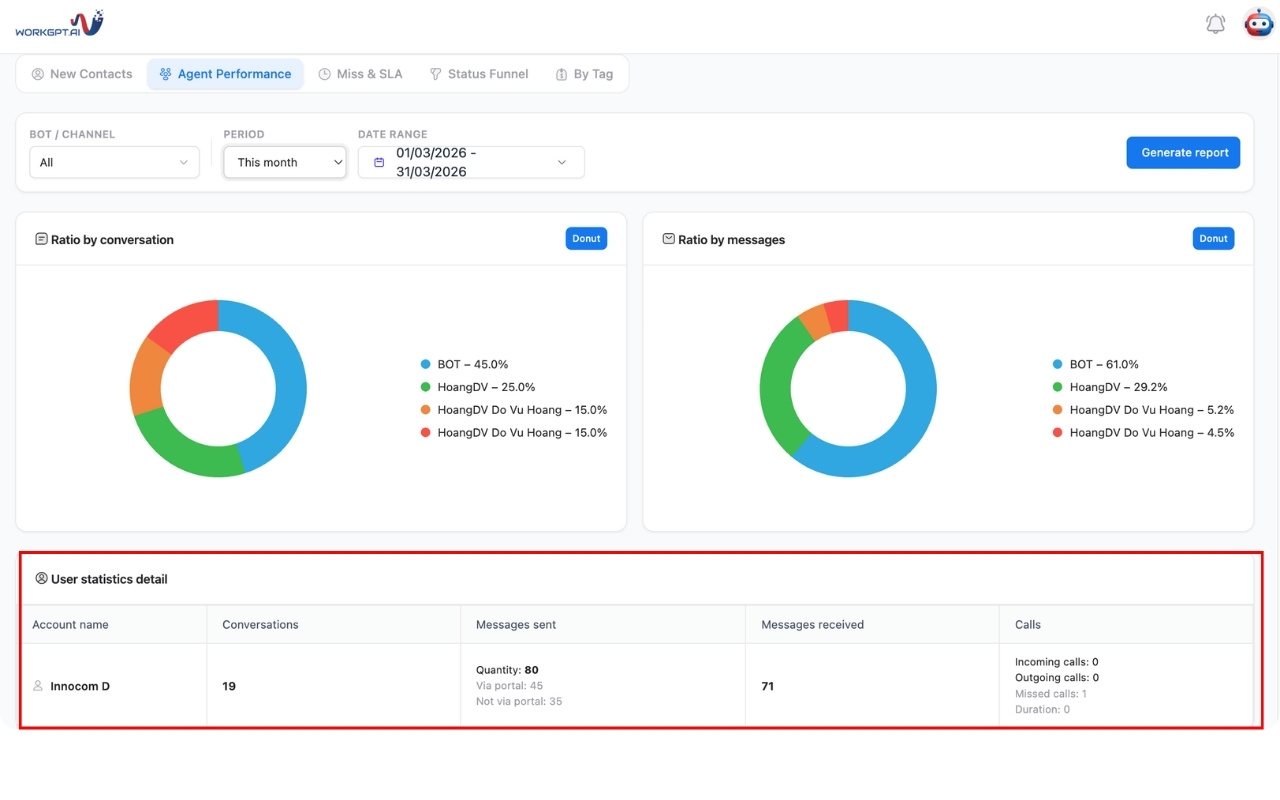This screenshot has width=1280, height=800.
Task: Expand the Bot / Channel dropdown
Action: [114, 162]
